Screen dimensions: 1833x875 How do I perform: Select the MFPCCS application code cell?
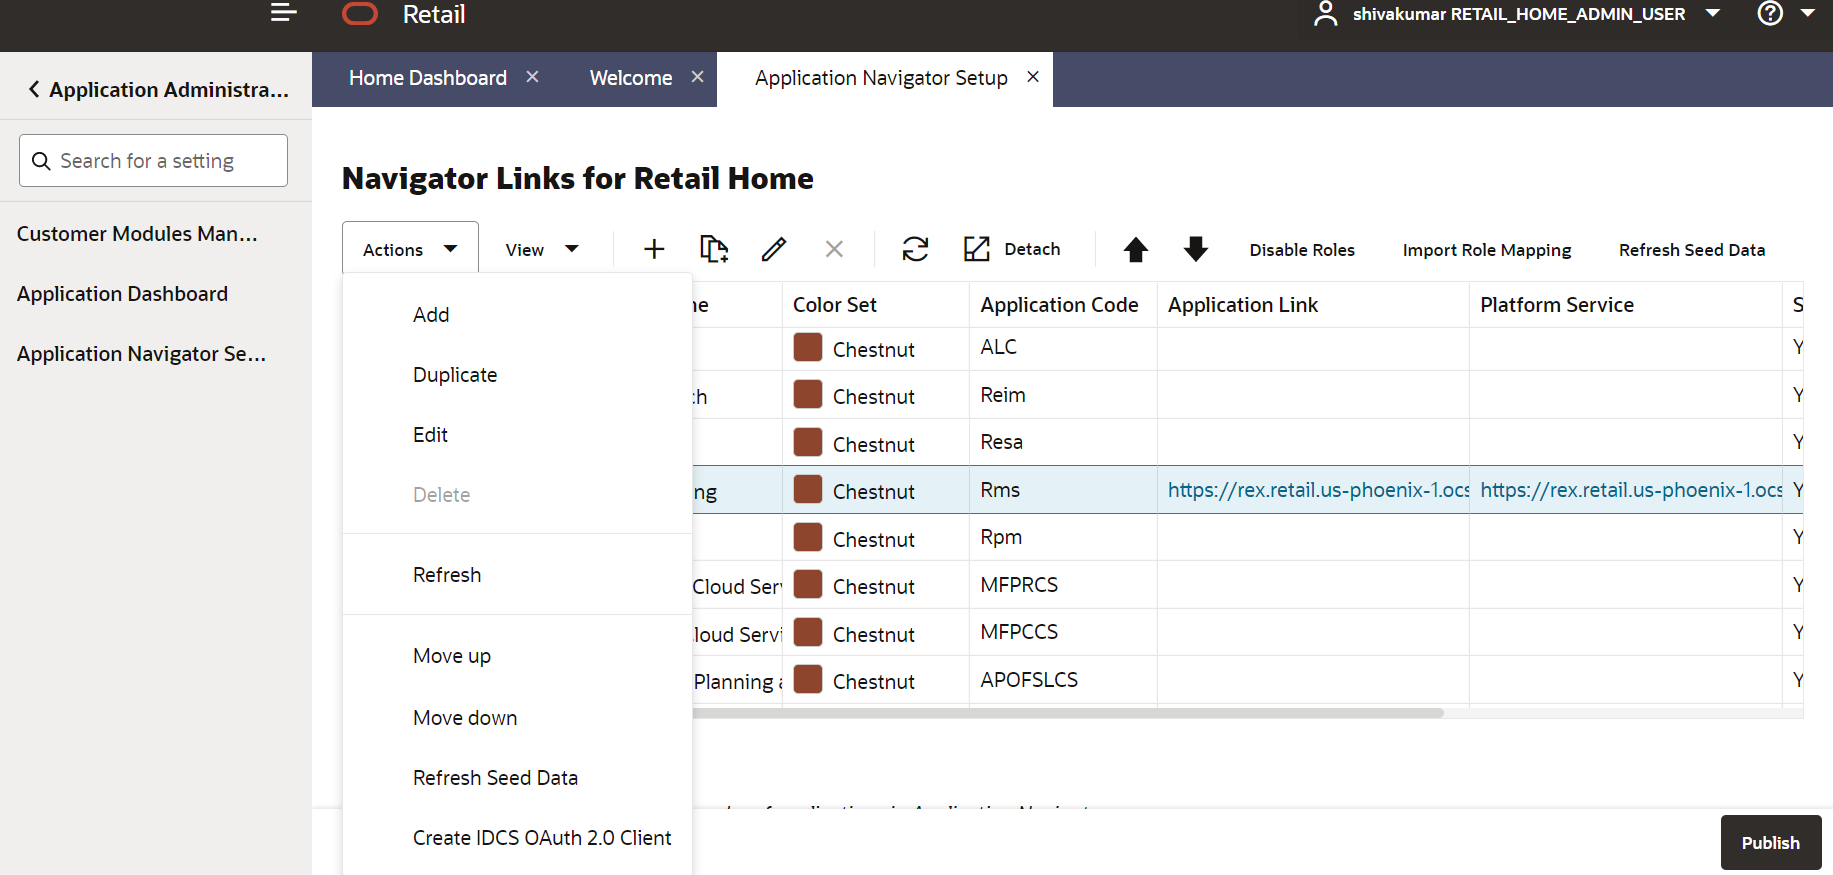point(1062,632)
